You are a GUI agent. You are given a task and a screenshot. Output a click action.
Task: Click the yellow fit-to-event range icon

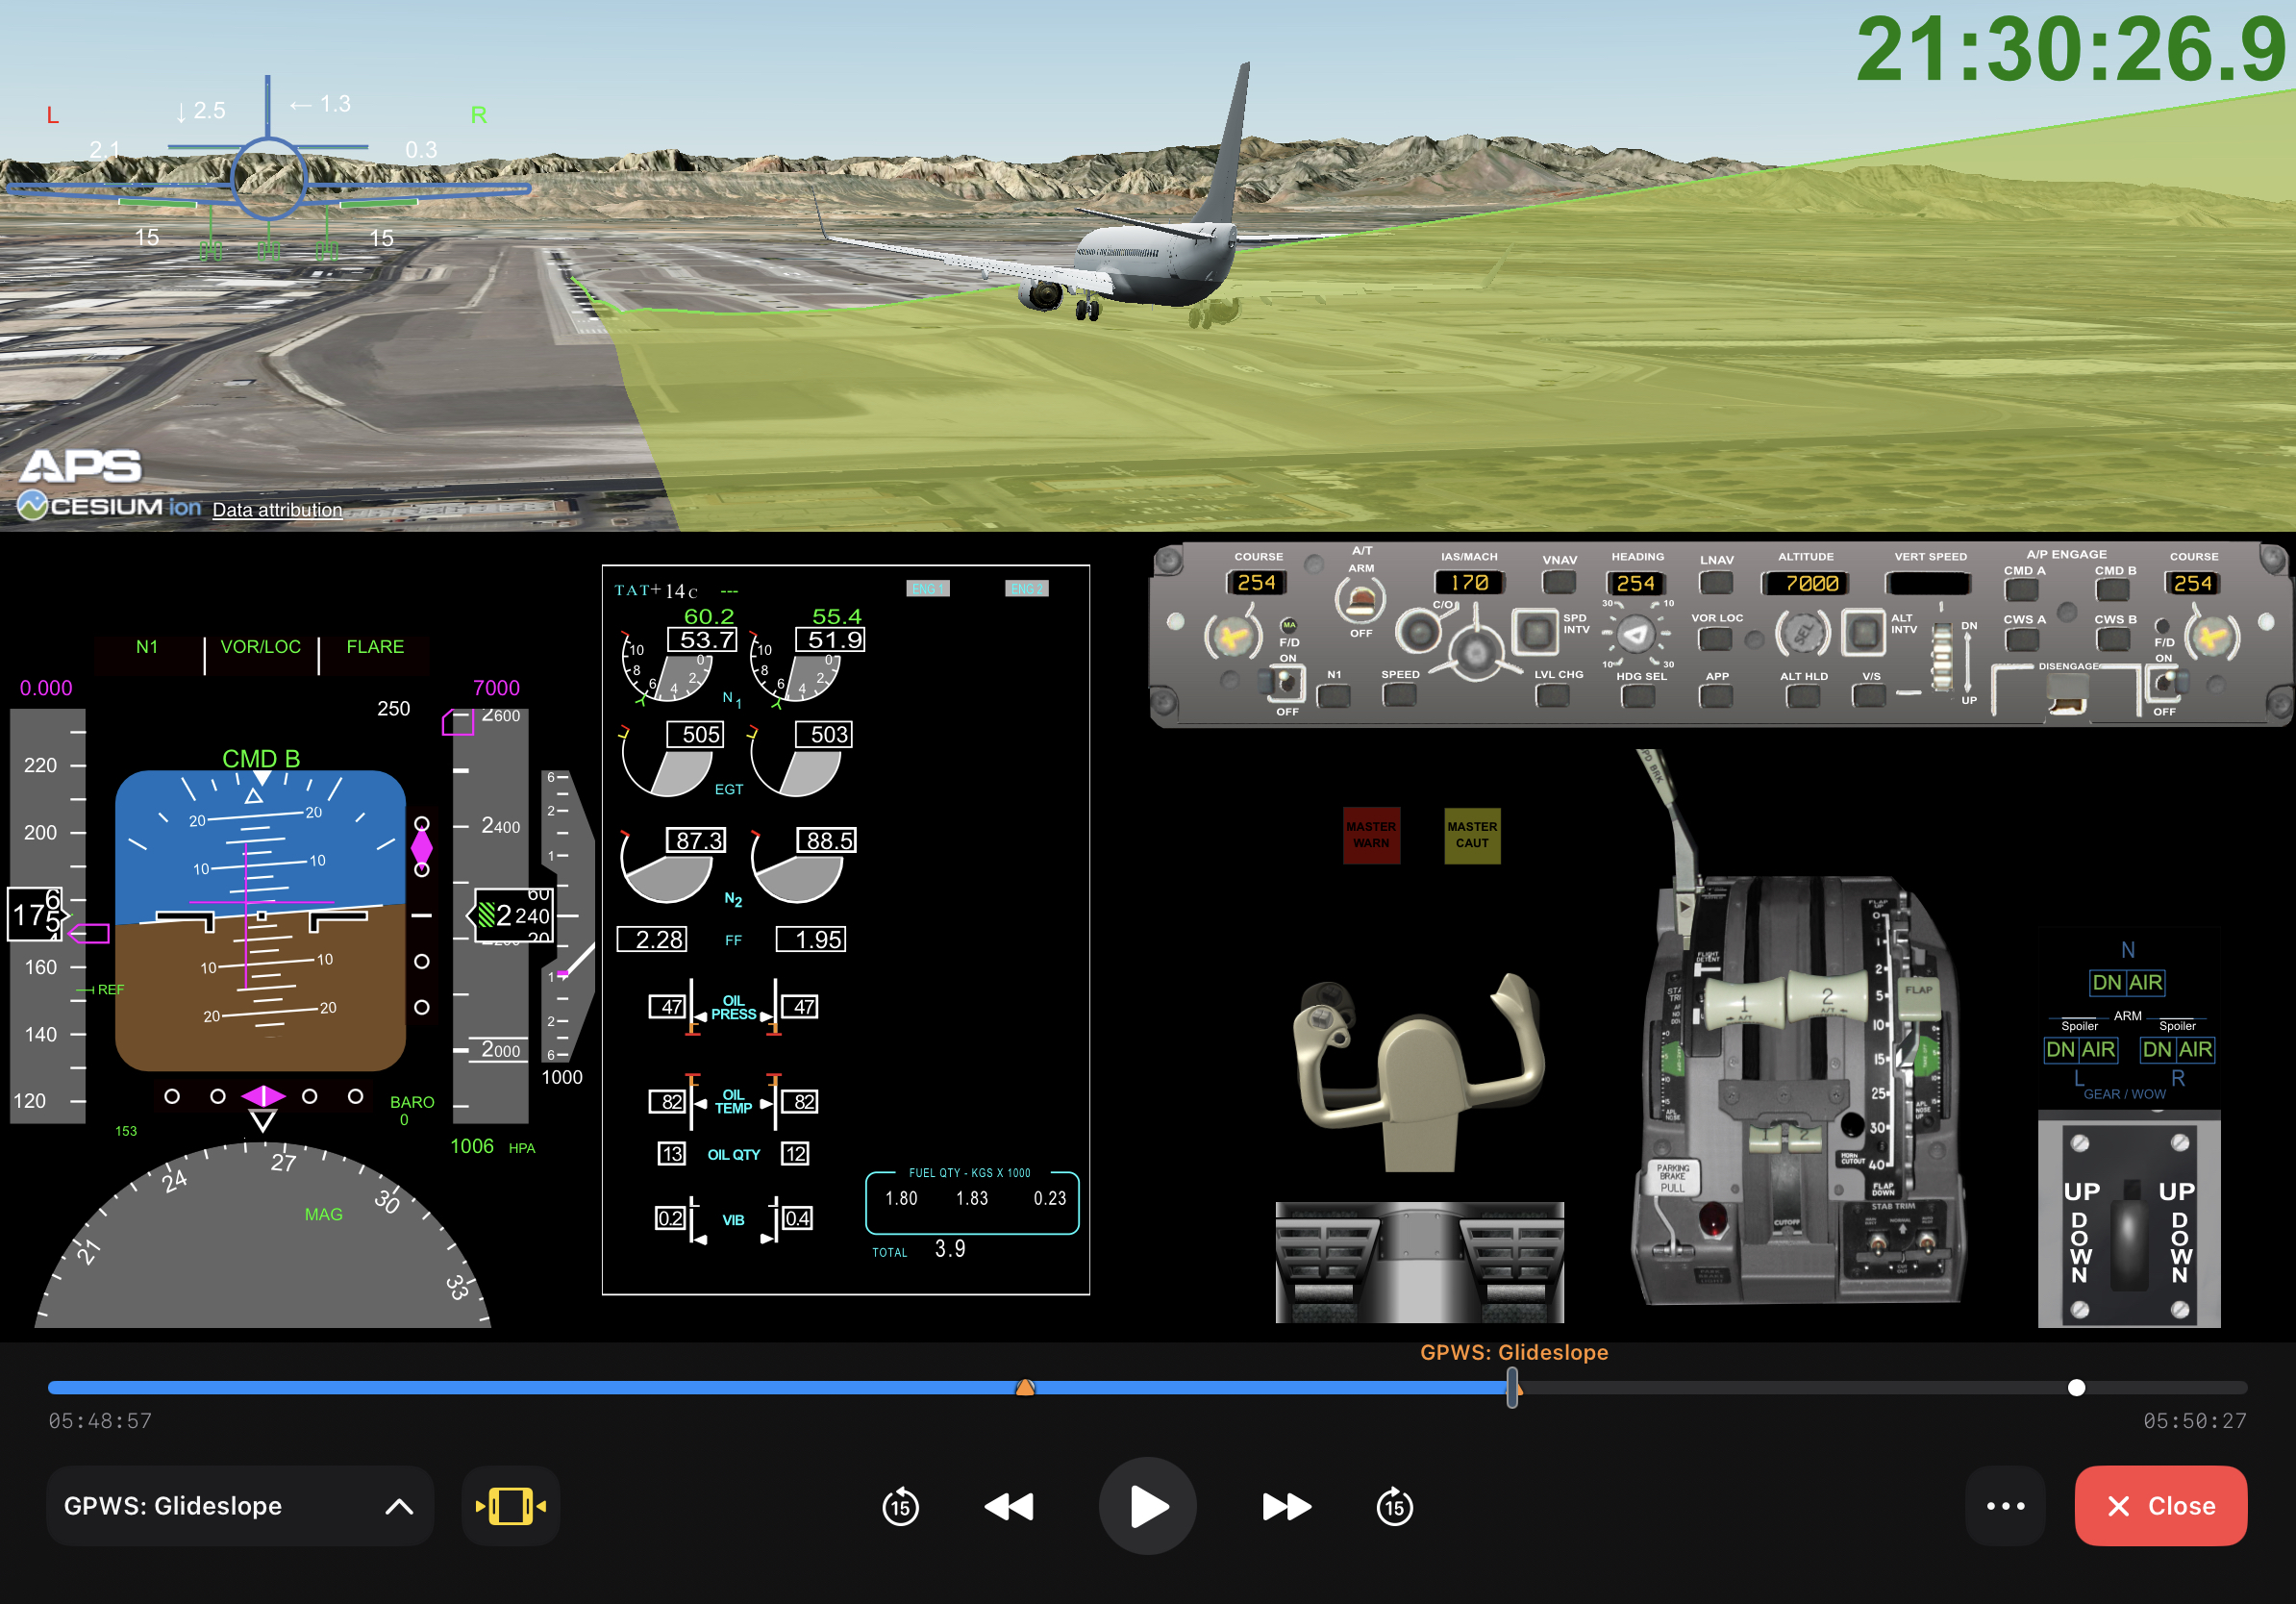pyautogui.click(x=510, y=1506)
